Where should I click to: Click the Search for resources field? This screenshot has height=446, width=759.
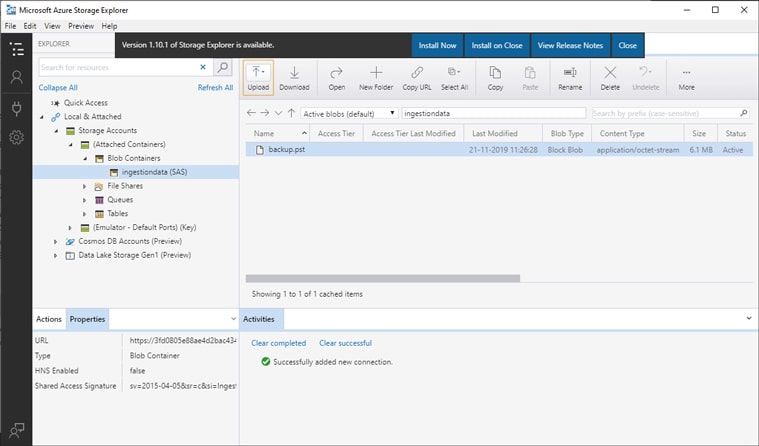click(x=119, y=67)
